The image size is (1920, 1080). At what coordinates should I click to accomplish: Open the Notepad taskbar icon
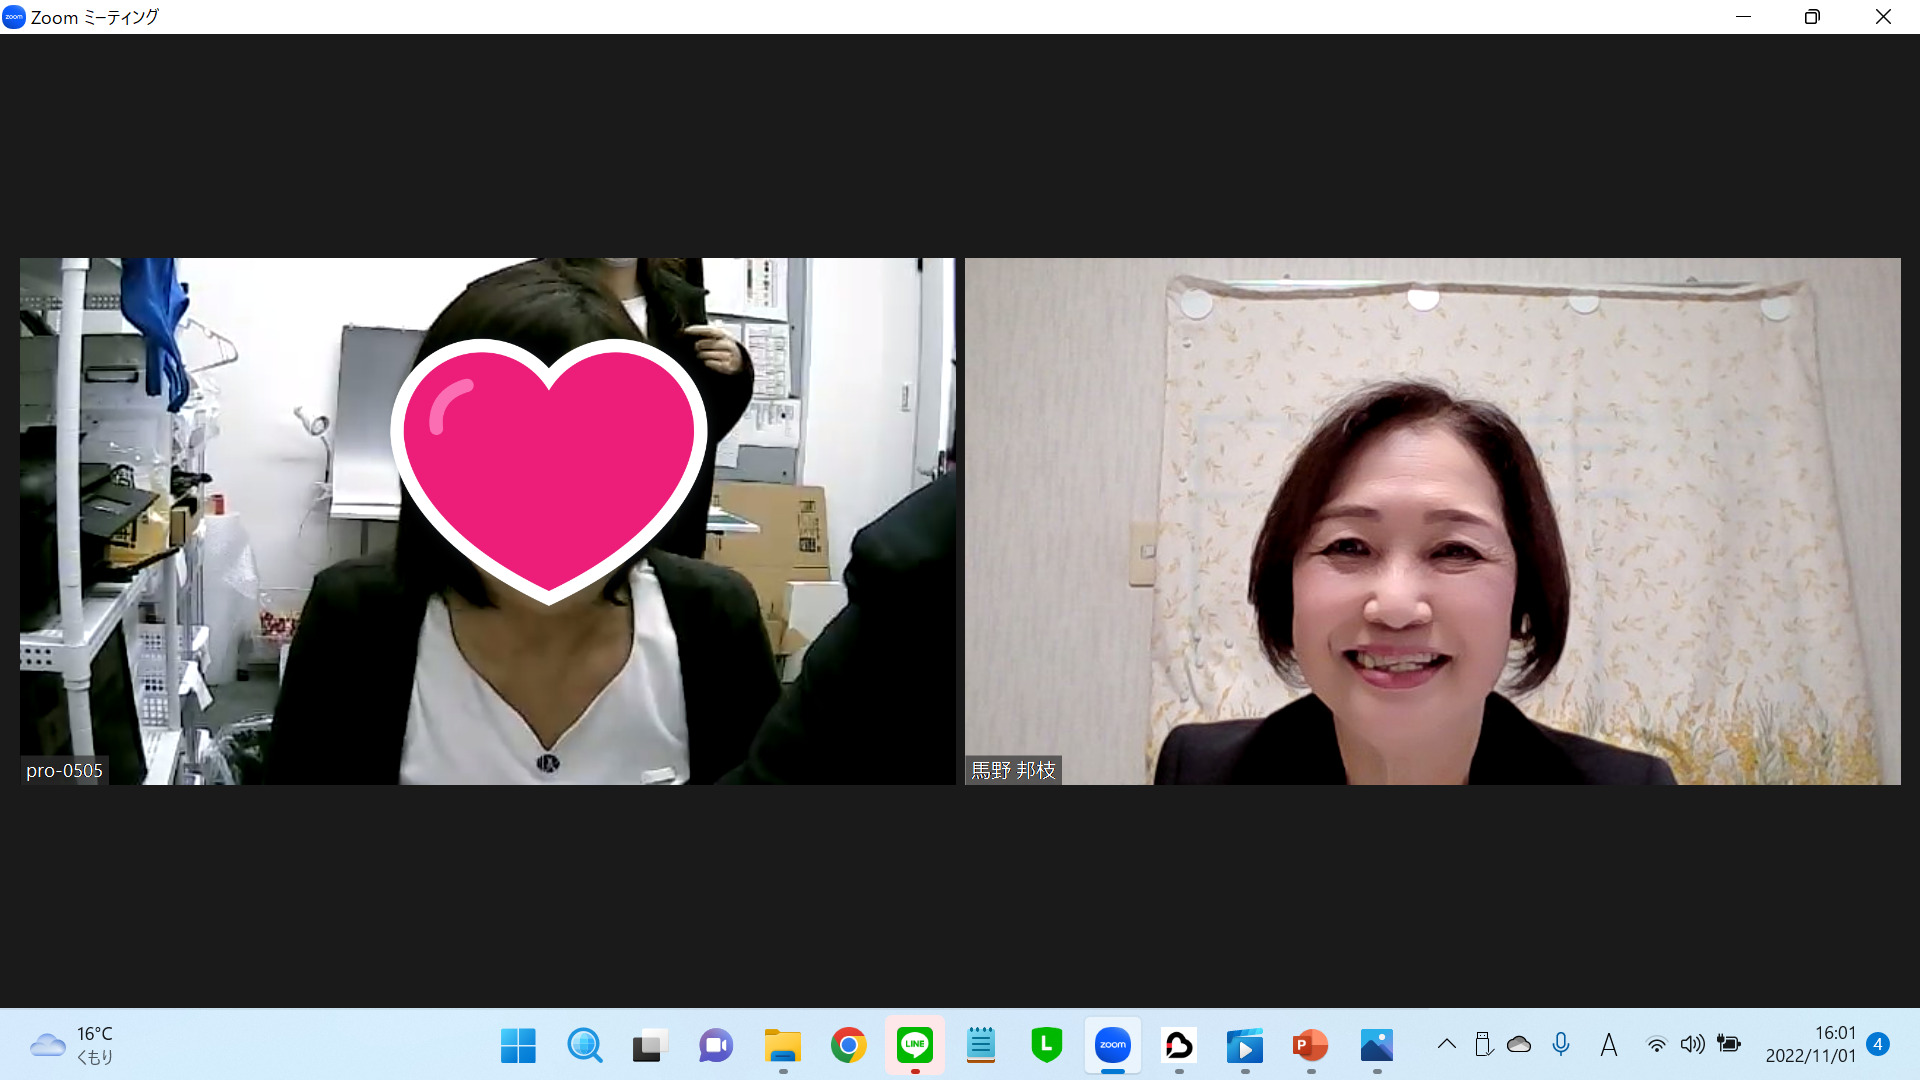980,1046
